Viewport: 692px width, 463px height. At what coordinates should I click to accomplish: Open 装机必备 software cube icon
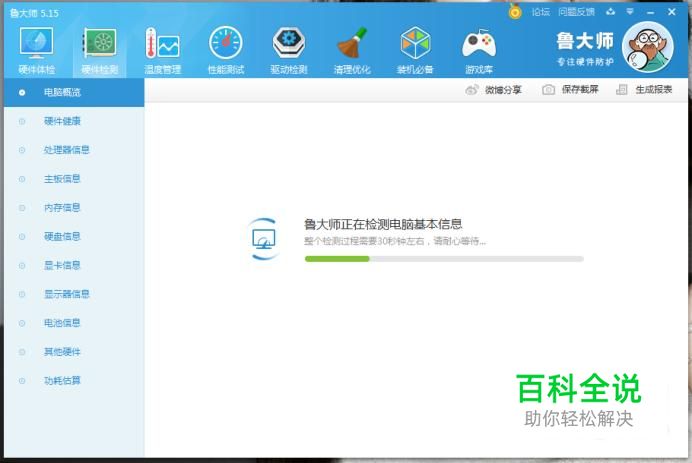point(415,49)
